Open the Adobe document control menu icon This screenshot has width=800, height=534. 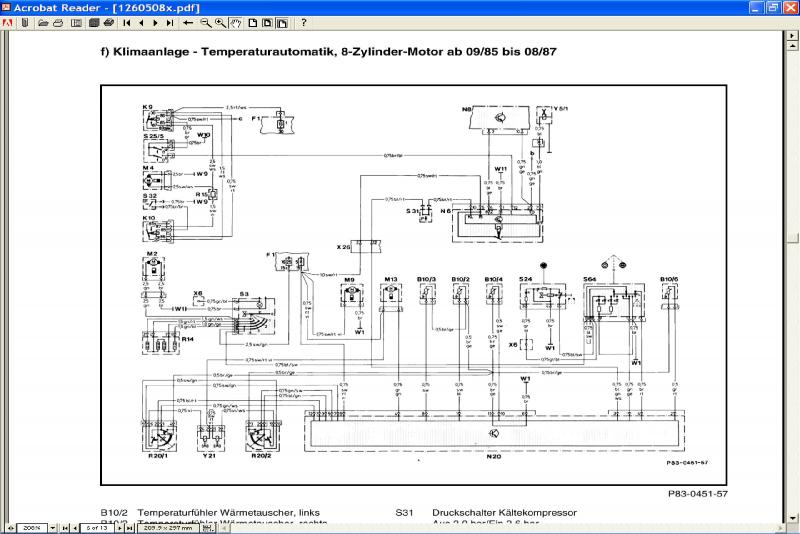point(8,22)
